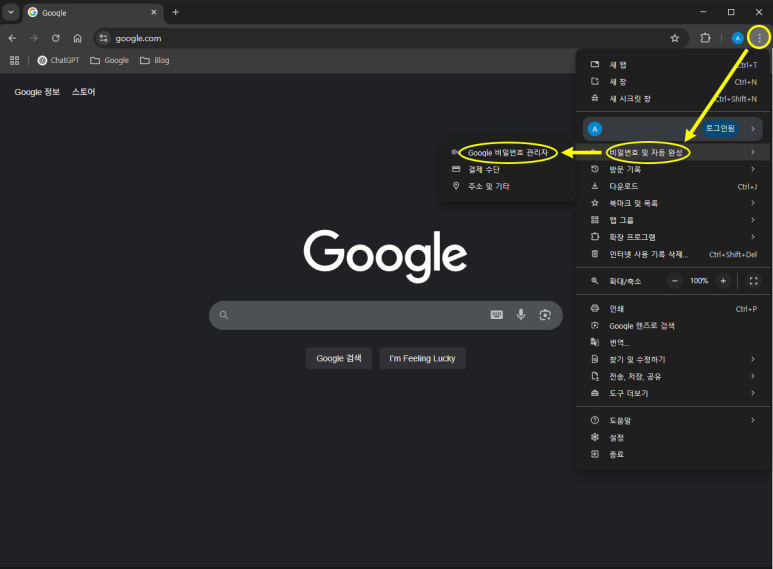773x569 pixels.
Task: Click the Google search input field
Action: [386, 315]
